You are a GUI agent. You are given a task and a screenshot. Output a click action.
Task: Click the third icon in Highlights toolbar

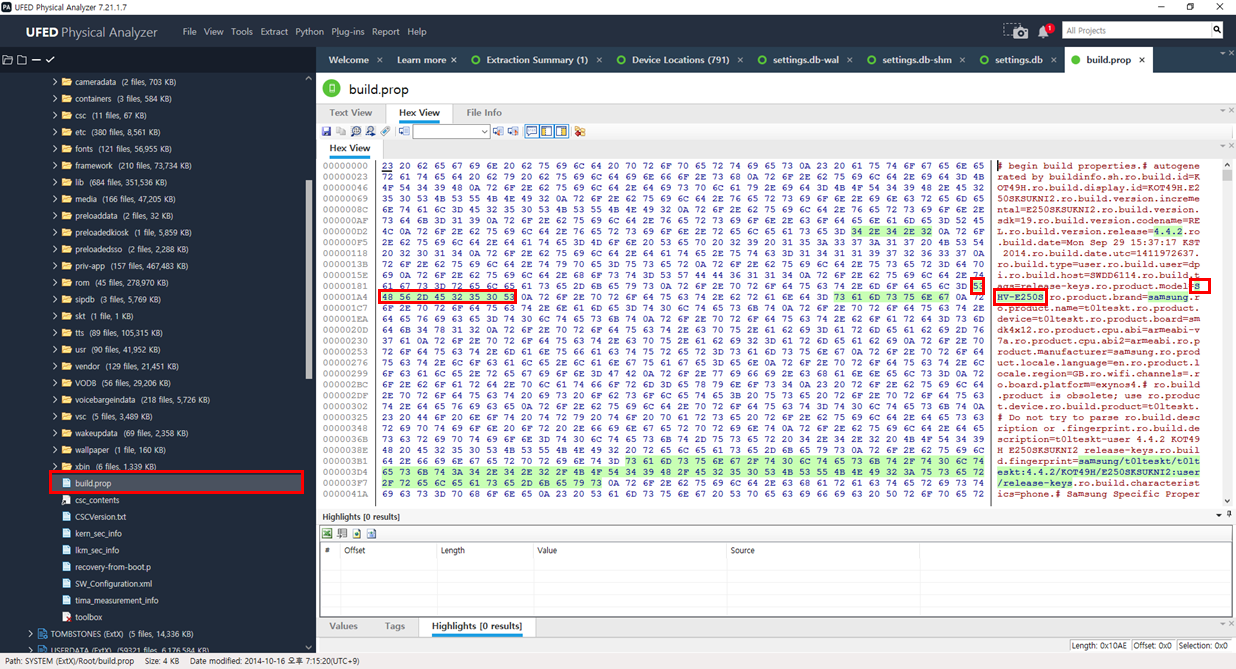(356, 533)
